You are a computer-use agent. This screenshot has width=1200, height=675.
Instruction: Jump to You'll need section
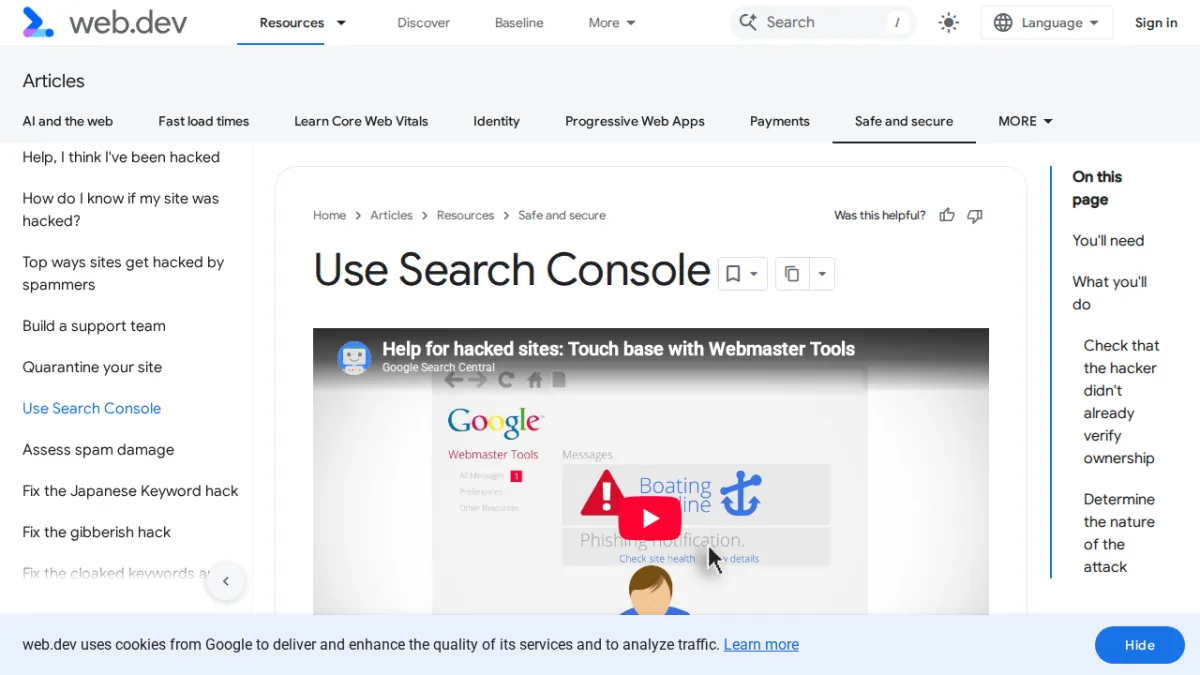(1108, 240)
